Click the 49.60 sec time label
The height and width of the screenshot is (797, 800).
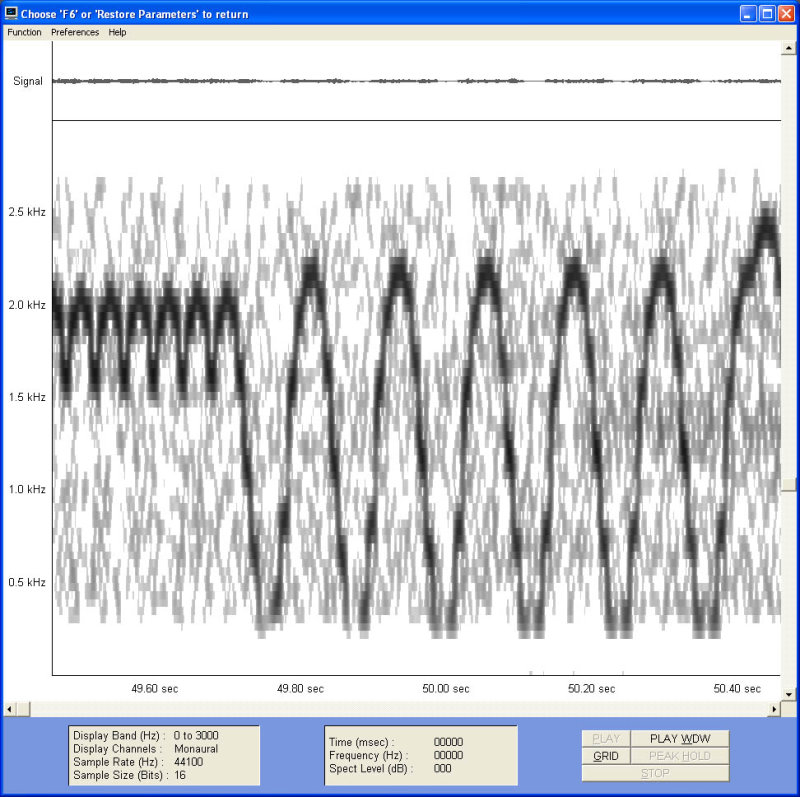click(x=155, y=688)
